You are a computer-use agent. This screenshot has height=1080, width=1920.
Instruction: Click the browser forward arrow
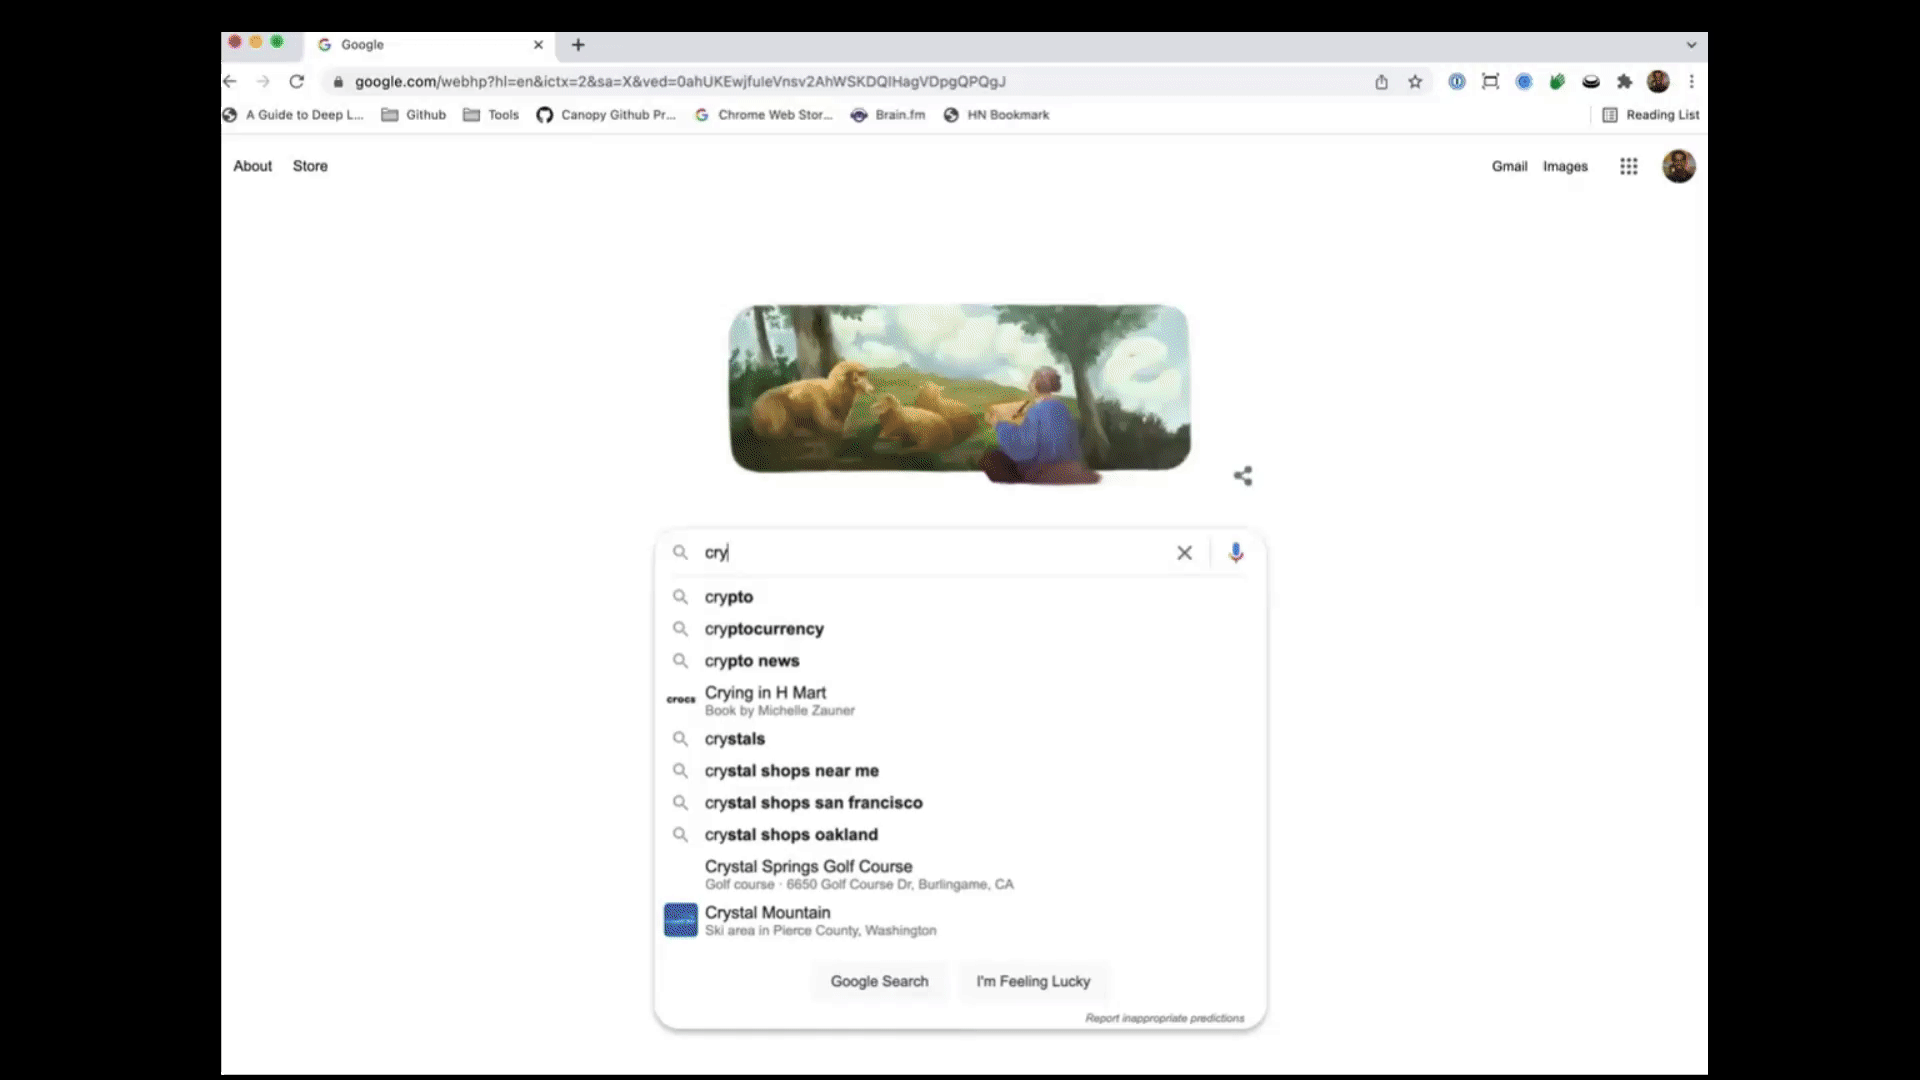(x=263, y=82)
